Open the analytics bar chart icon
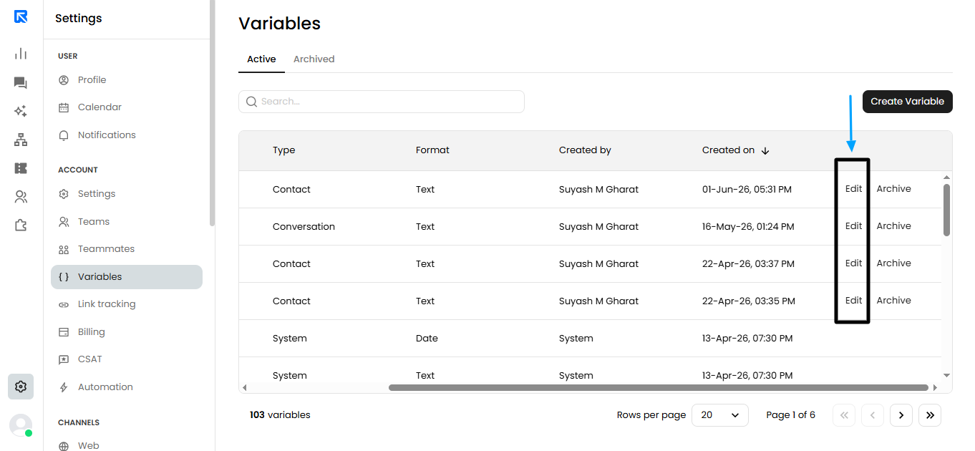 click(x=21, y=54)
